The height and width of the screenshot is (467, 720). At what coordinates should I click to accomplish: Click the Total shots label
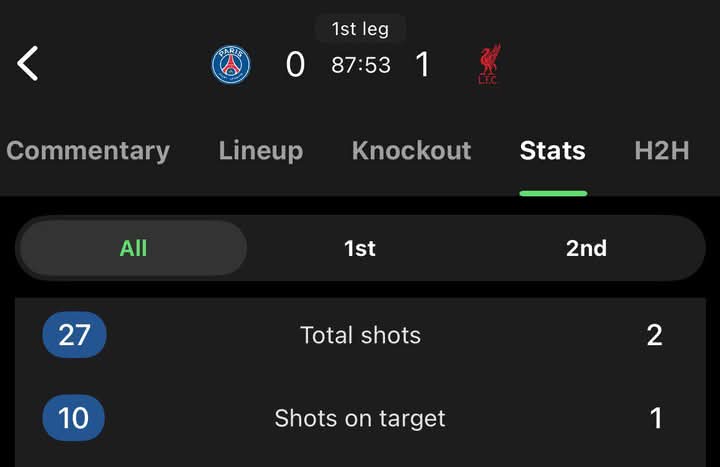pos(360,335)
